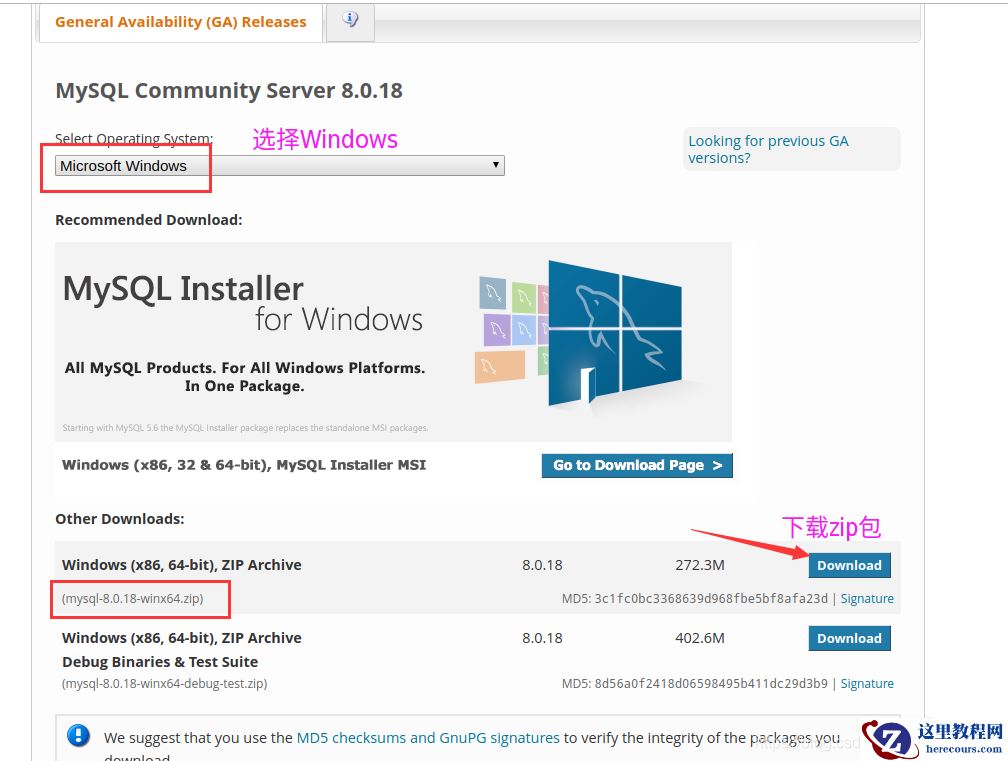Open Signature link for the debug-test zip
This screenshot has height=761, width=1008.
click(x=867, y=683)
